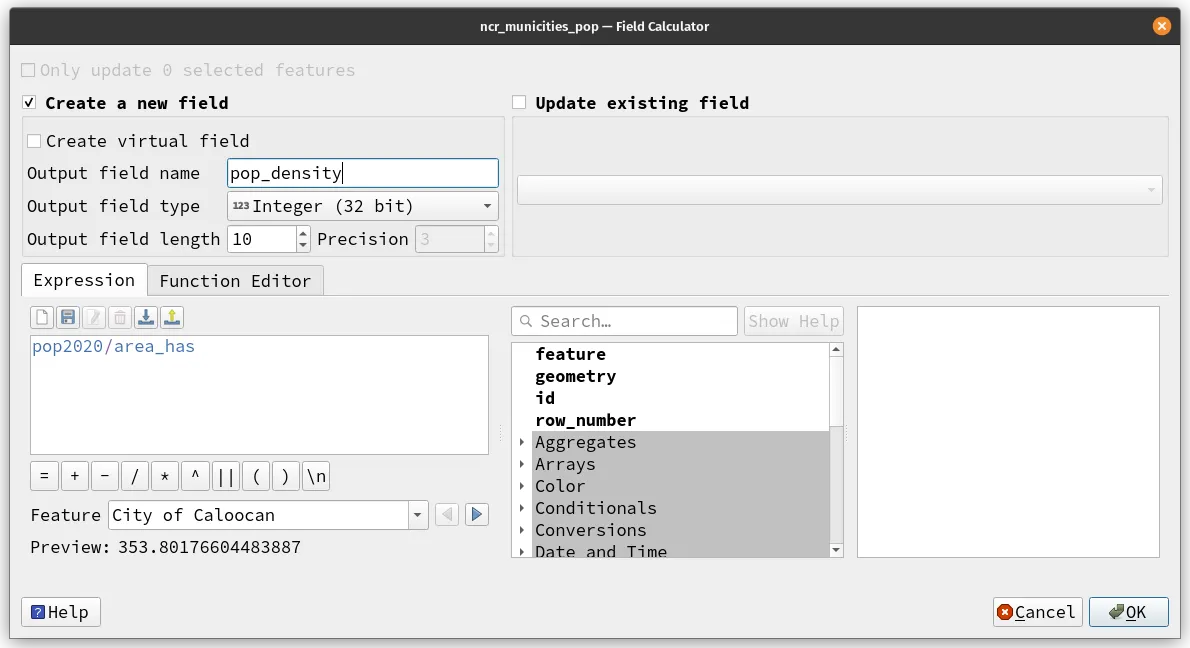Increase Output field length with up stepper
This screenshot has height=648, width=1190.
(x=302, y=232)
